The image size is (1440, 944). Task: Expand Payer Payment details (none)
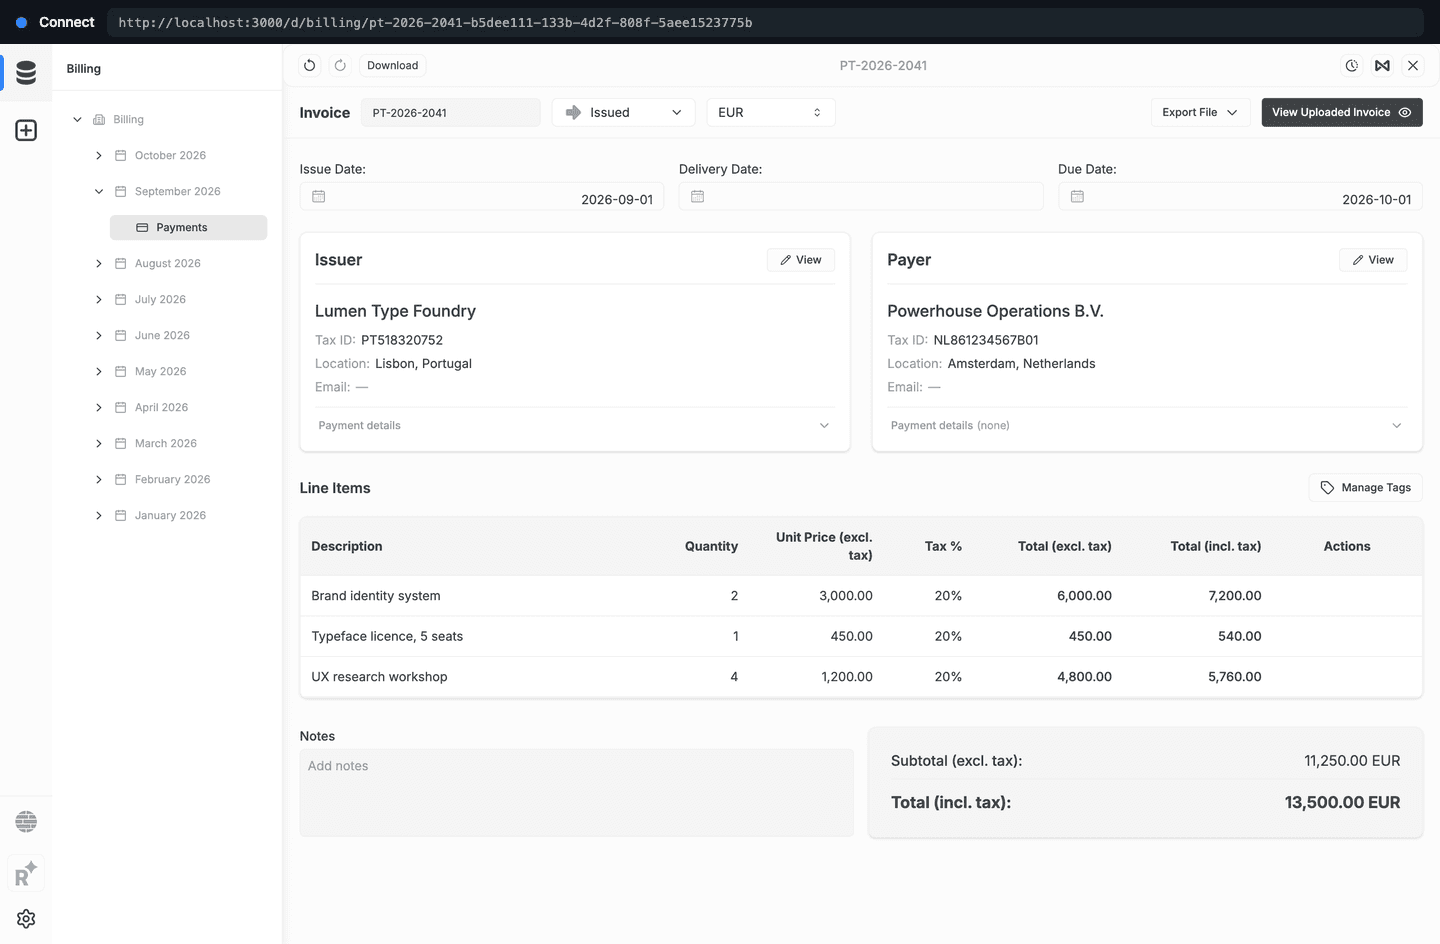(x=1147, y=426)
